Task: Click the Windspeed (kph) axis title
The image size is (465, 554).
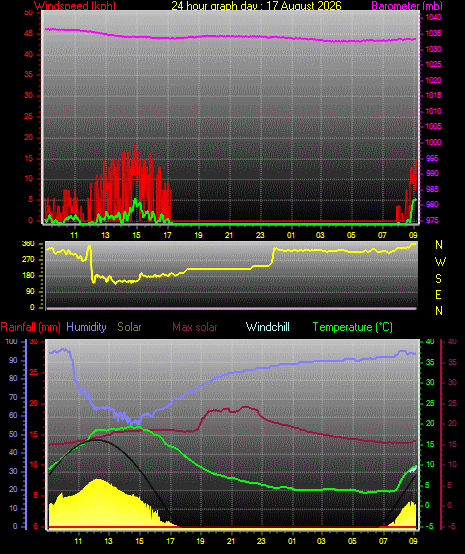Action: (x=75, y=6)
